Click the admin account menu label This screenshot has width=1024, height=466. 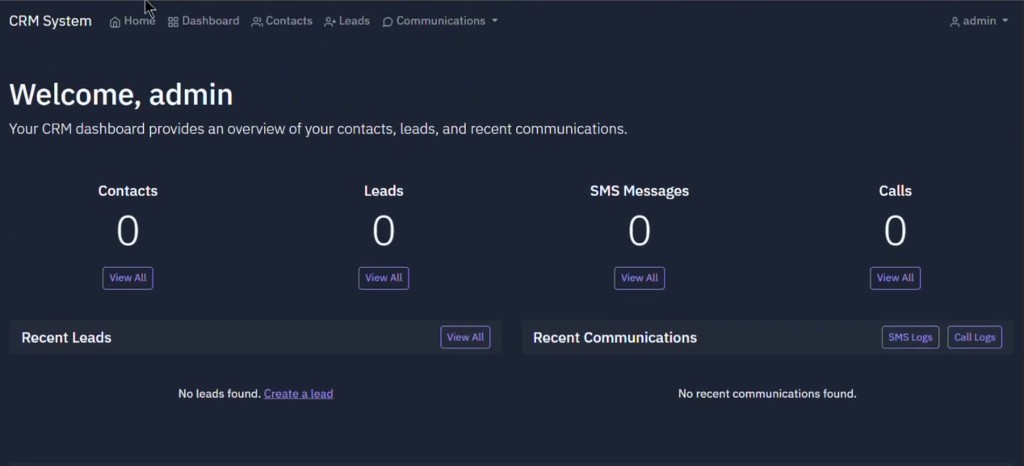(x=980, y=21)
